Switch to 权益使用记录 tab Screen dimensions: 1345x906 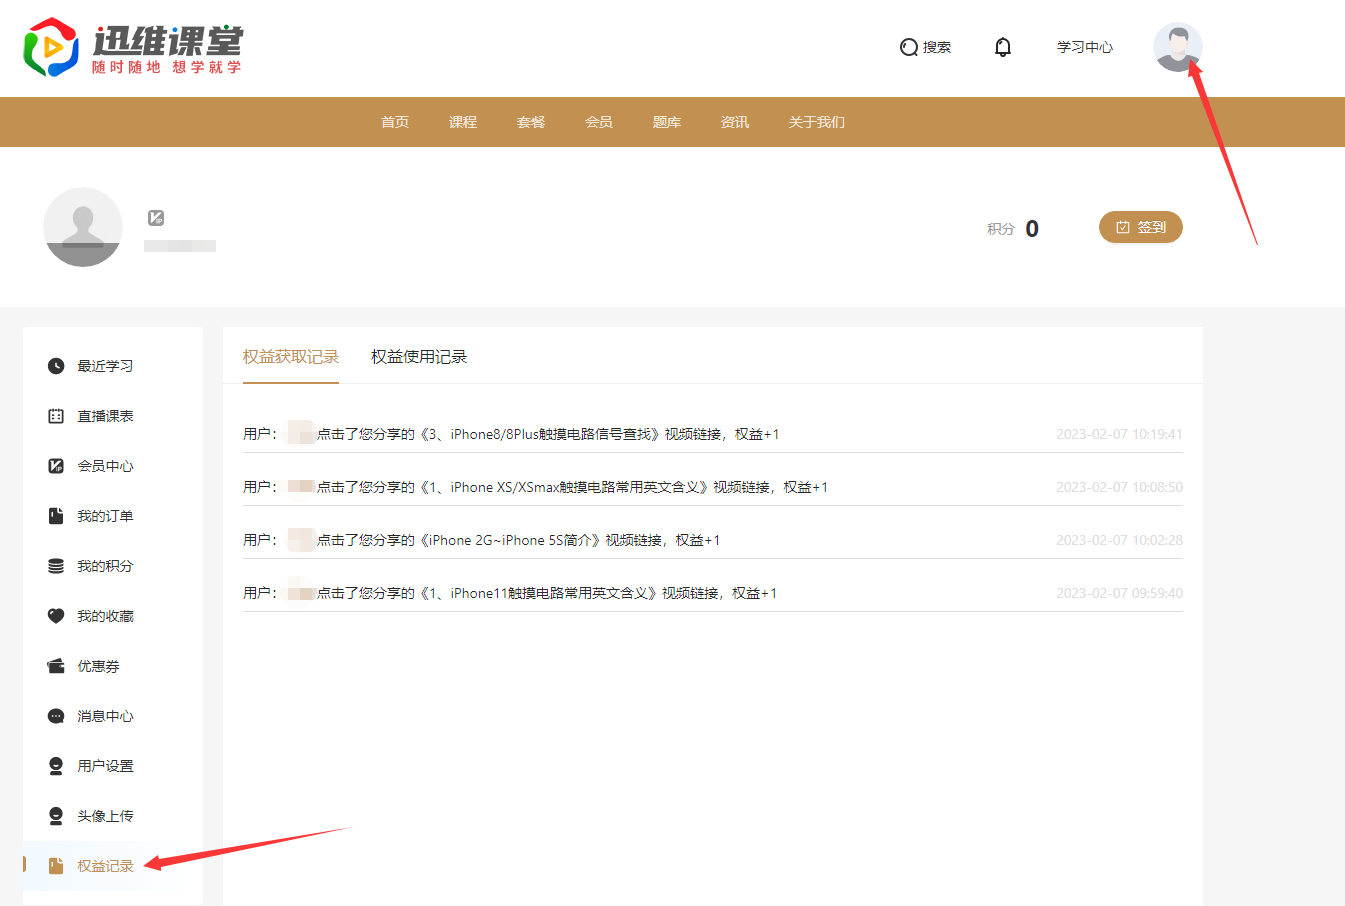tap(419, 357)
